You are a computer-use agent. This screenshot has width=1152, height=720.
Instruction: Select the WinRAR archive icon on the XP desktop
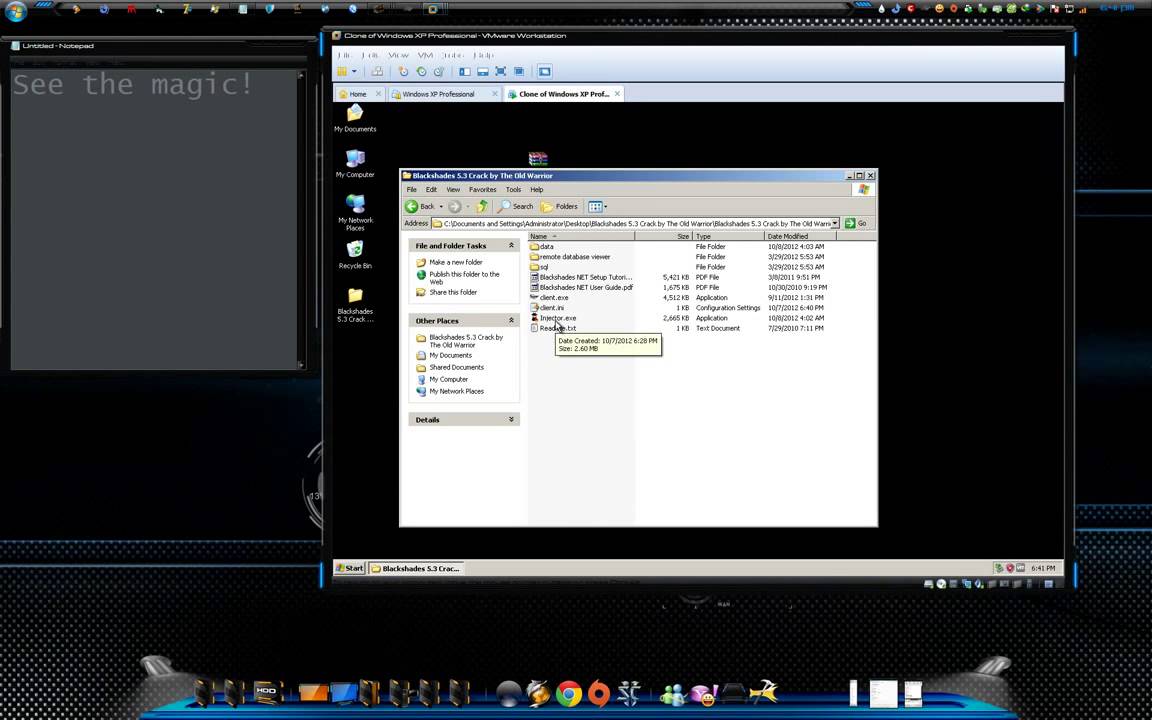538,159
